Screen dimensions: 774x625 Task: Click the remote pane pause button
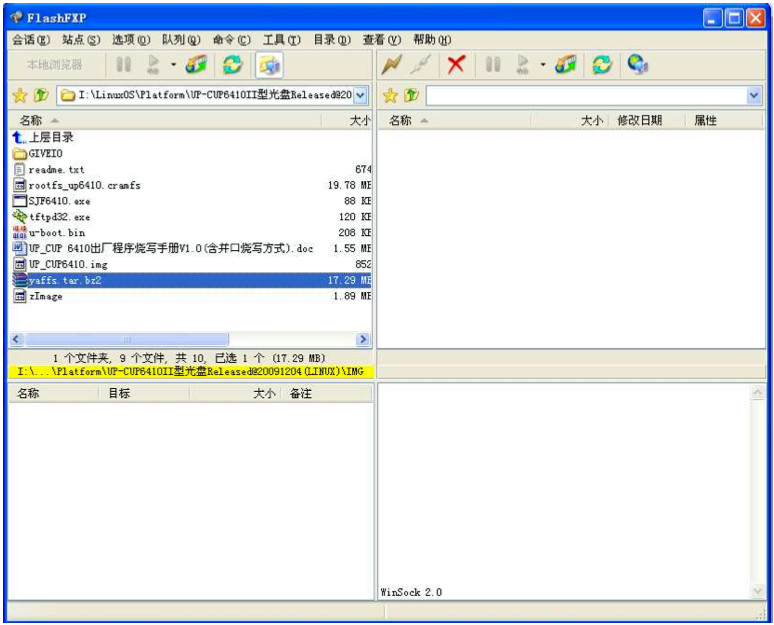(493, 64)
